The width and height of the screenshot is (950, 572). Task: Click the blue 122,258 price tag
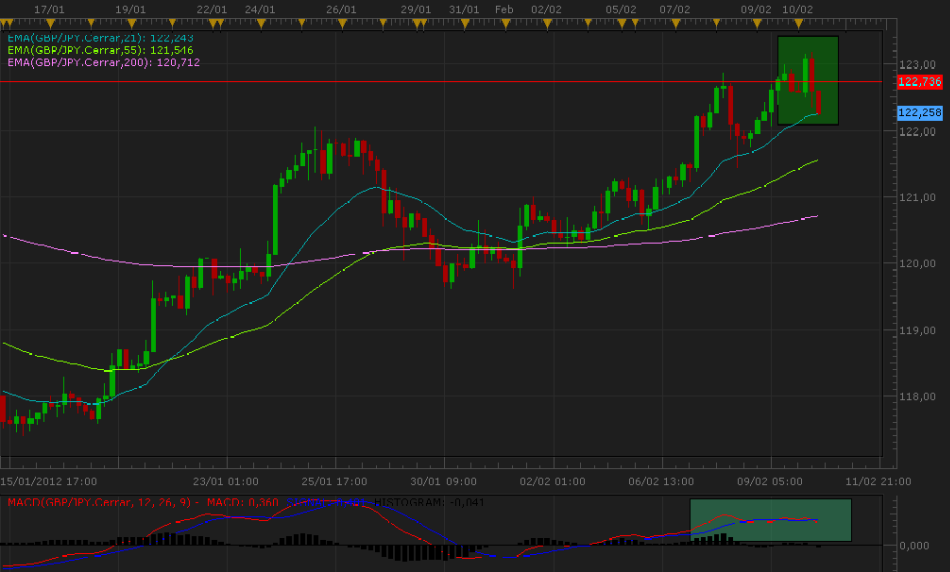(x=919, y=113)
